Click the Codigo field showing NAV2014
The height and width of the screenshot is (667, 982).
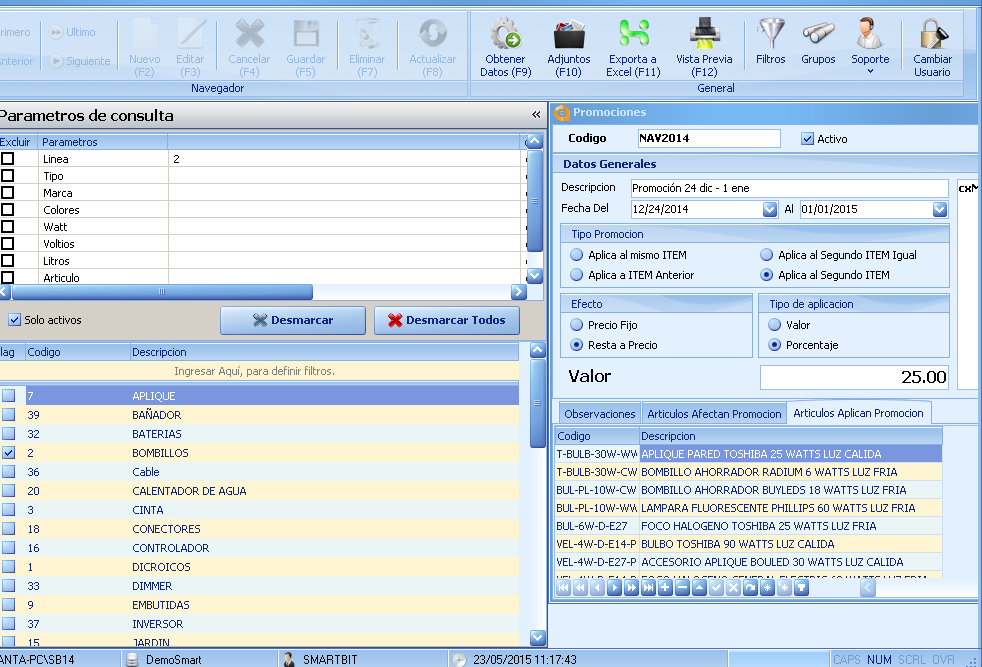[x=707, y=138]
